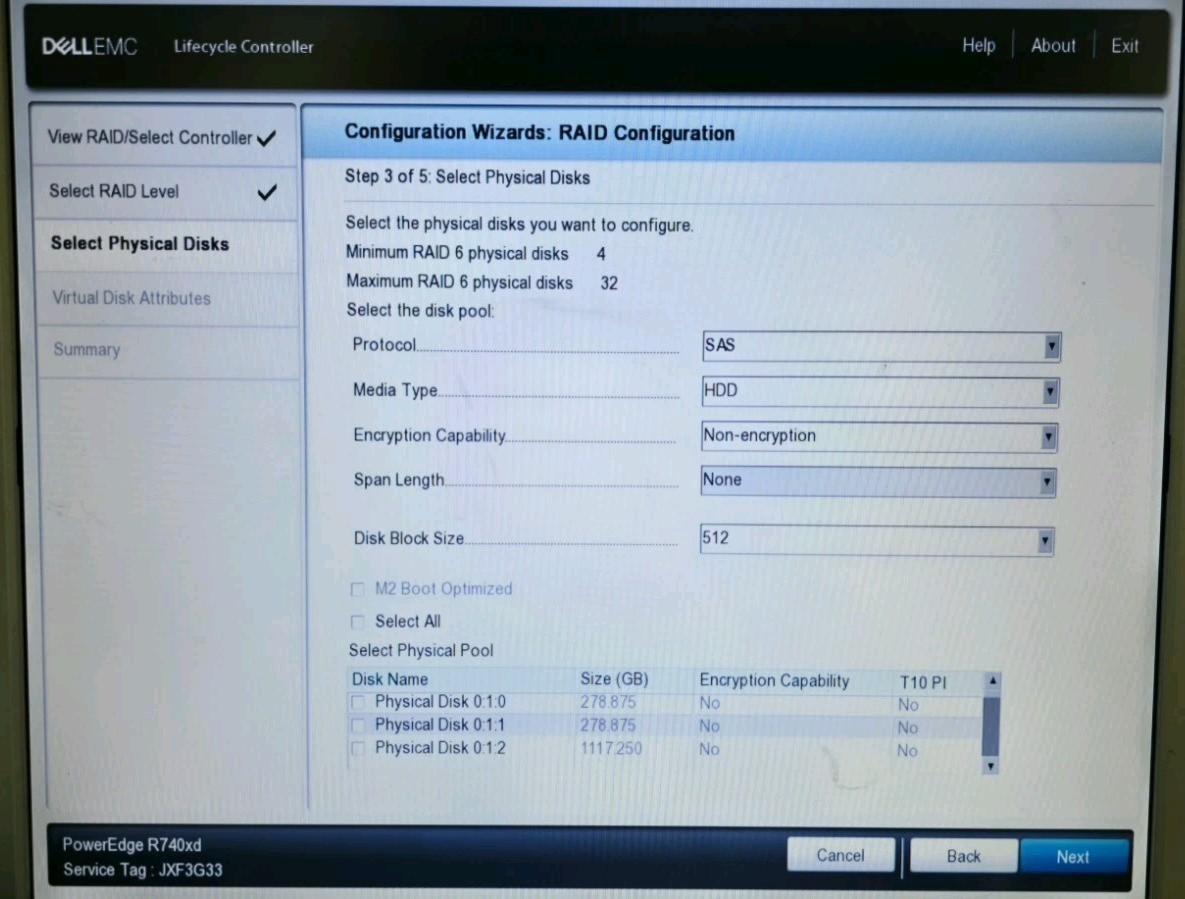Image resolution: width=1185 pixels, height=899 pixels.
Task: Click the Dell EMC logo
Action: pos(89,45)
